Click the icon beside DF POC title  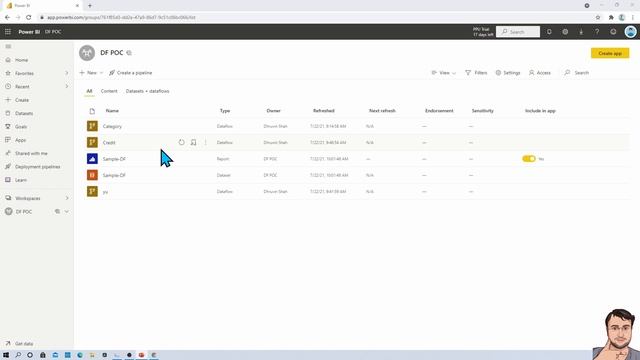129,53
